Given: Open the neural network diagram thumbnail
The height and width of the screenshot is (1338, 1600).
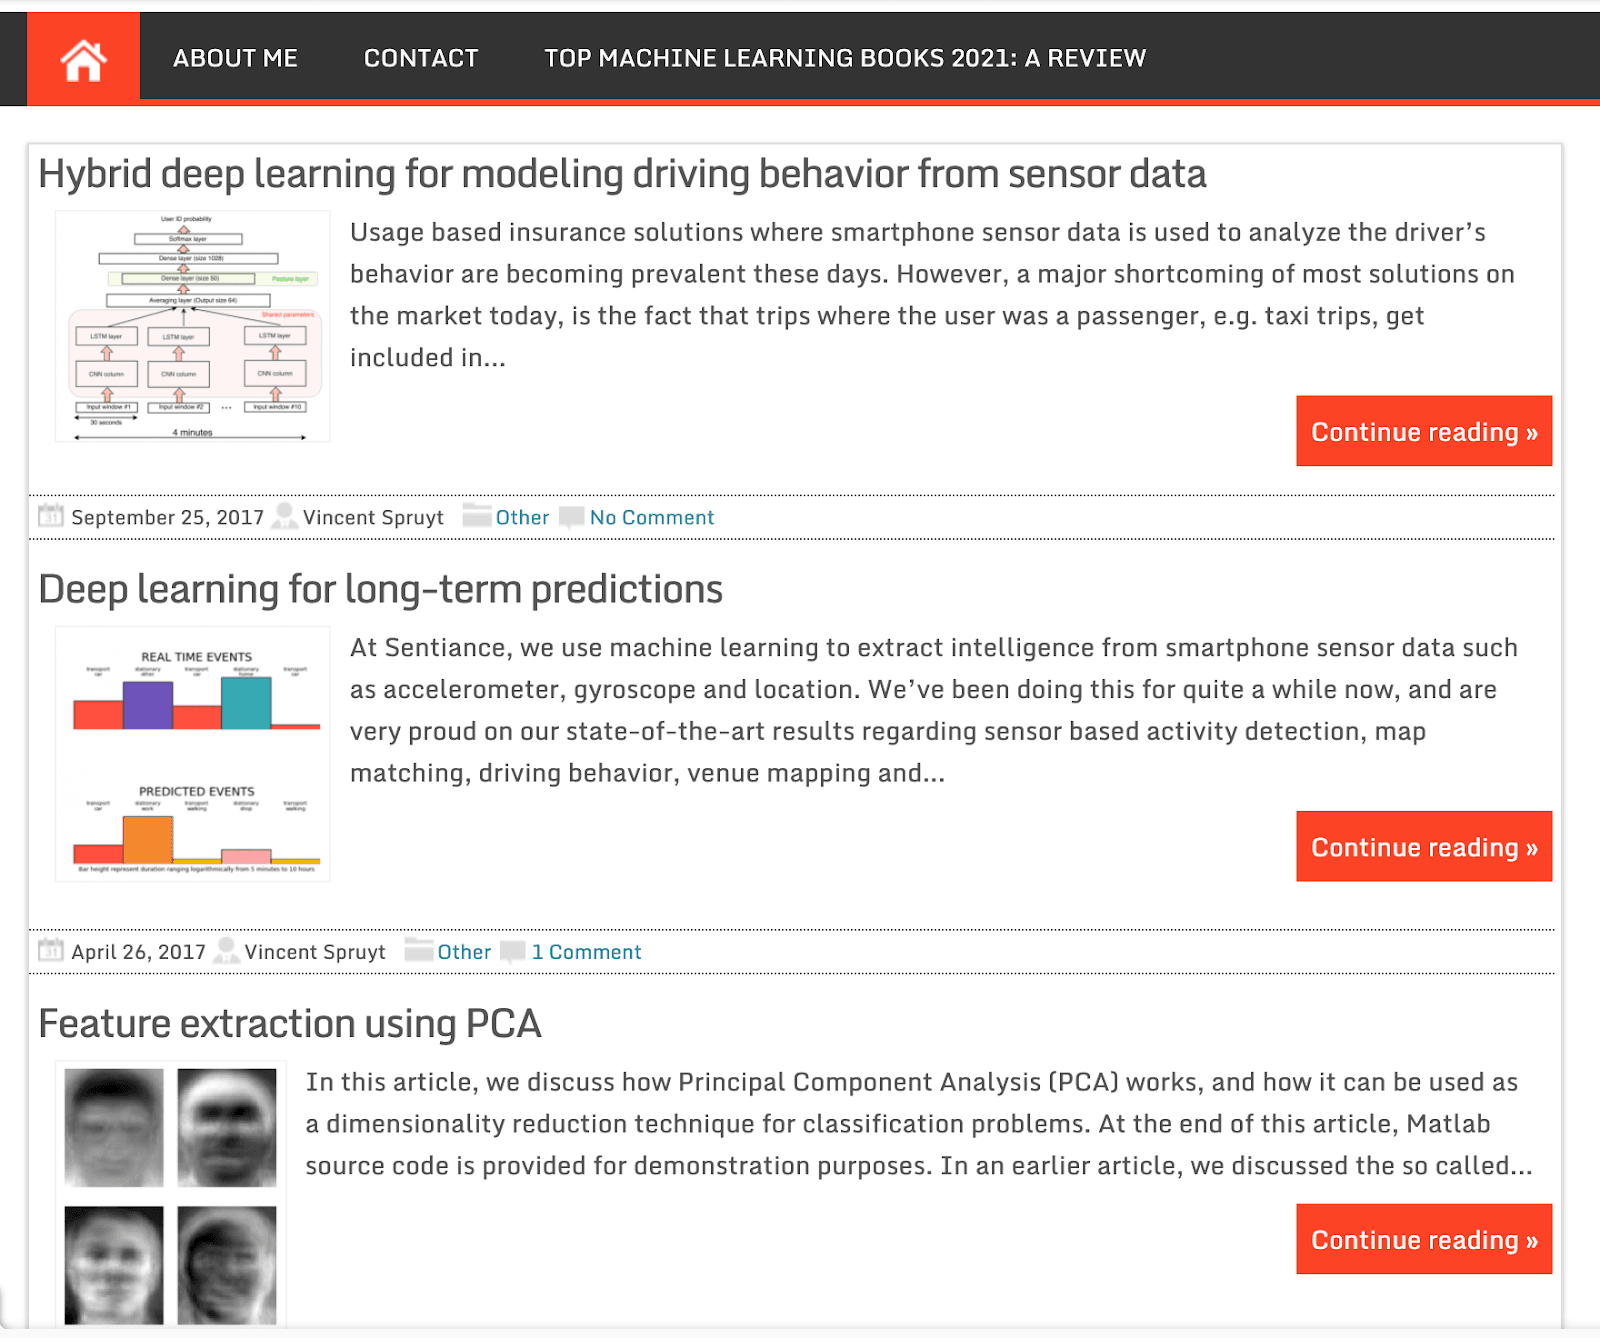Looking at the screenshot, I should 192,326.
